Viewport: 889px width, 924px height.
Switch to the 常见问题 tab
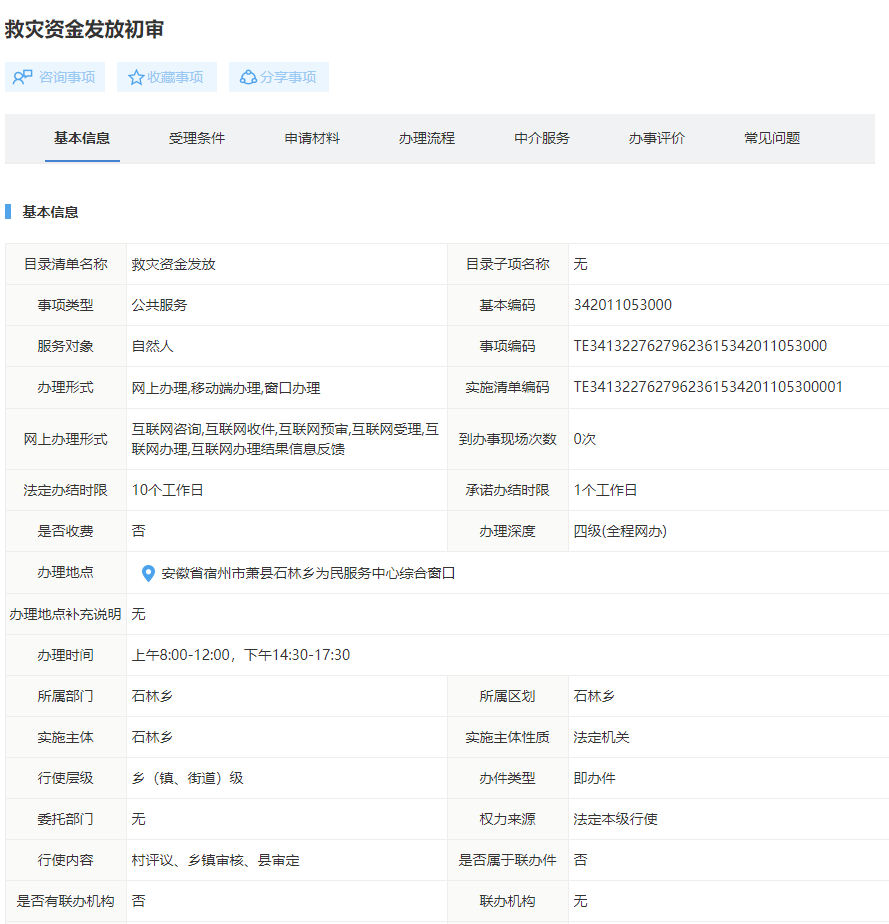coord(772,138)
